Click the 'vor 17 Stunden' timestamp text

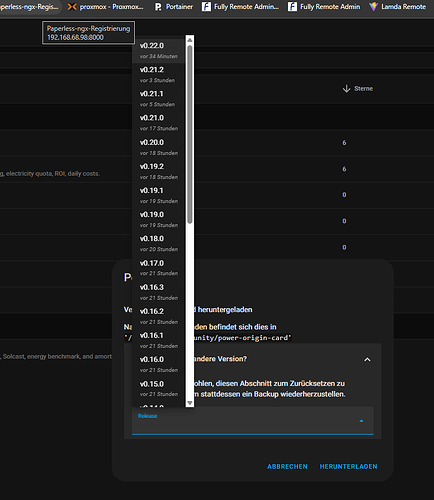[159, 128]
